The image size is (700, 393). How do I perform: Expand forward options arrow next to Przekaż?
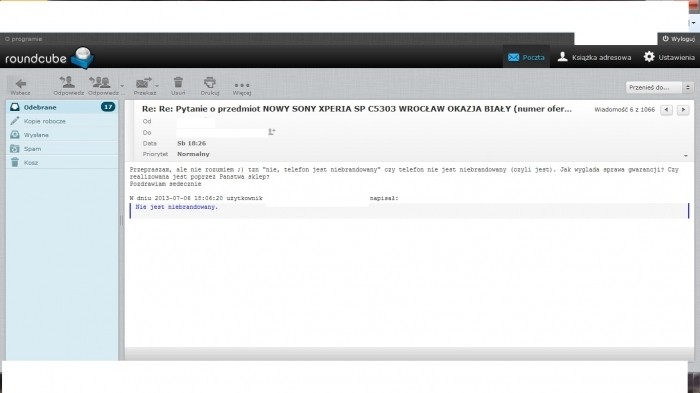click(x=157, y=86)
